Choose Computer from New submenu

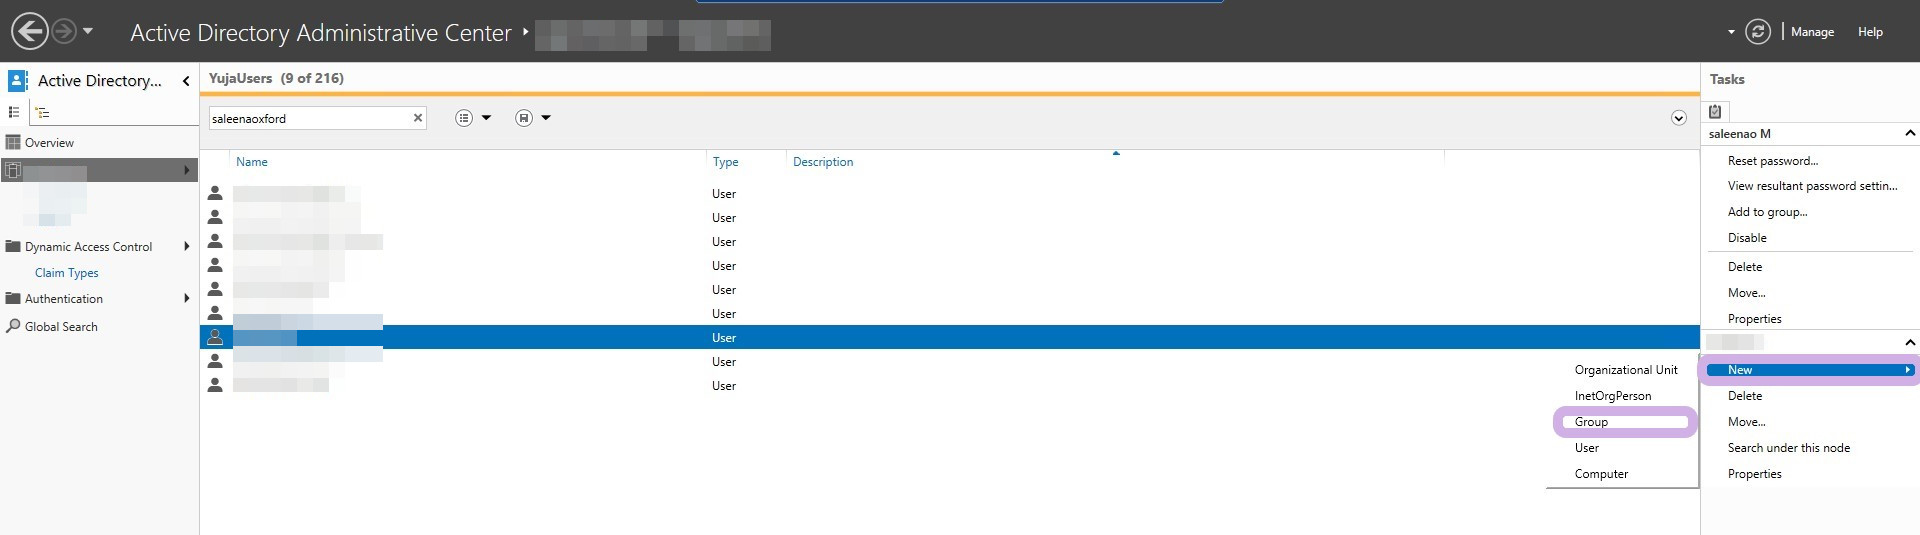pos(1601,474)
